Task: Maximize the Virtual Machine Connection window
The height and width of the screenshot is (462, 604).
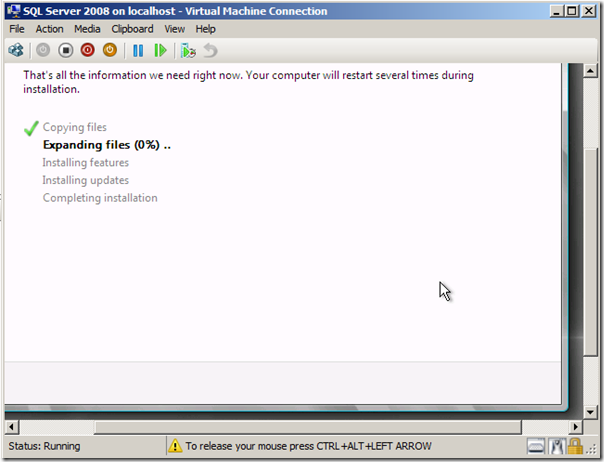Action: 572,11
